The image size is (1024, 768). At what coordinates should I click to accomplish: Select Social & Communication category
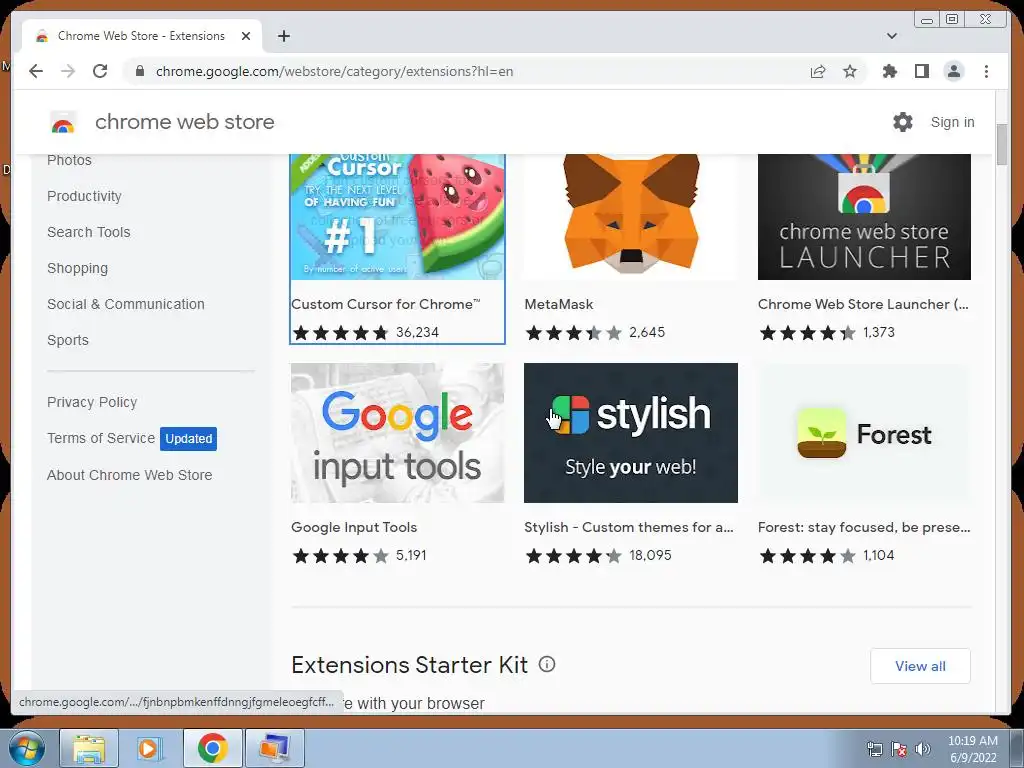126,304
